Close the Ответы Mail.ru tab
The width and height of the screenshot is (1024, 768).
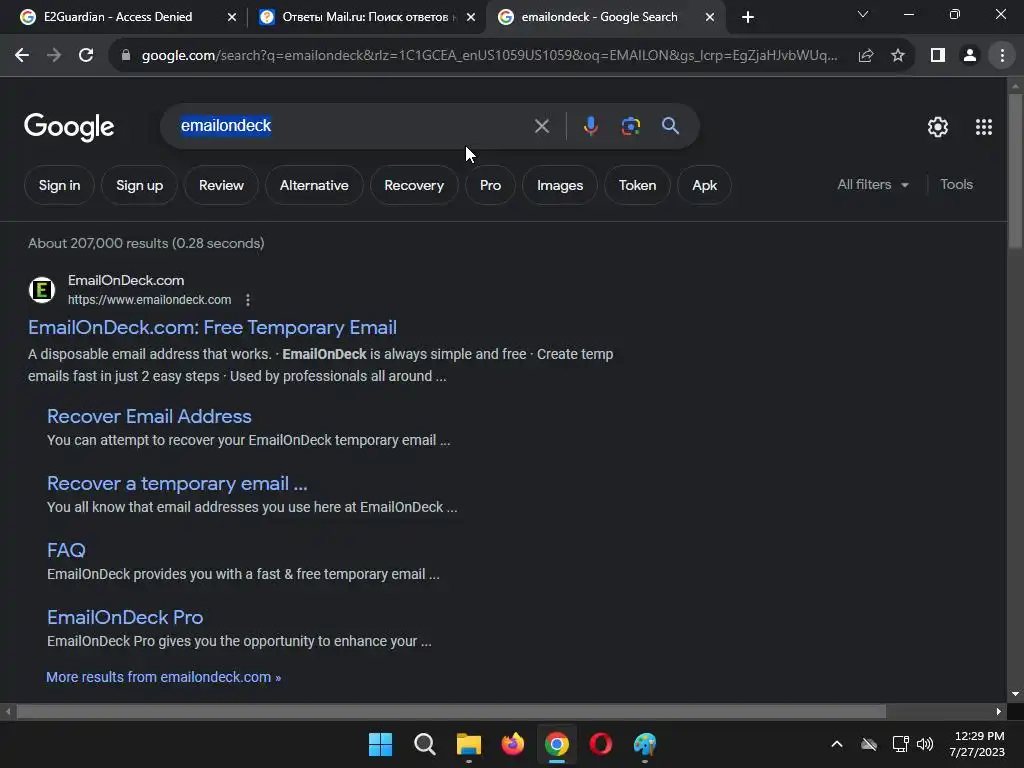pos(471,17)
